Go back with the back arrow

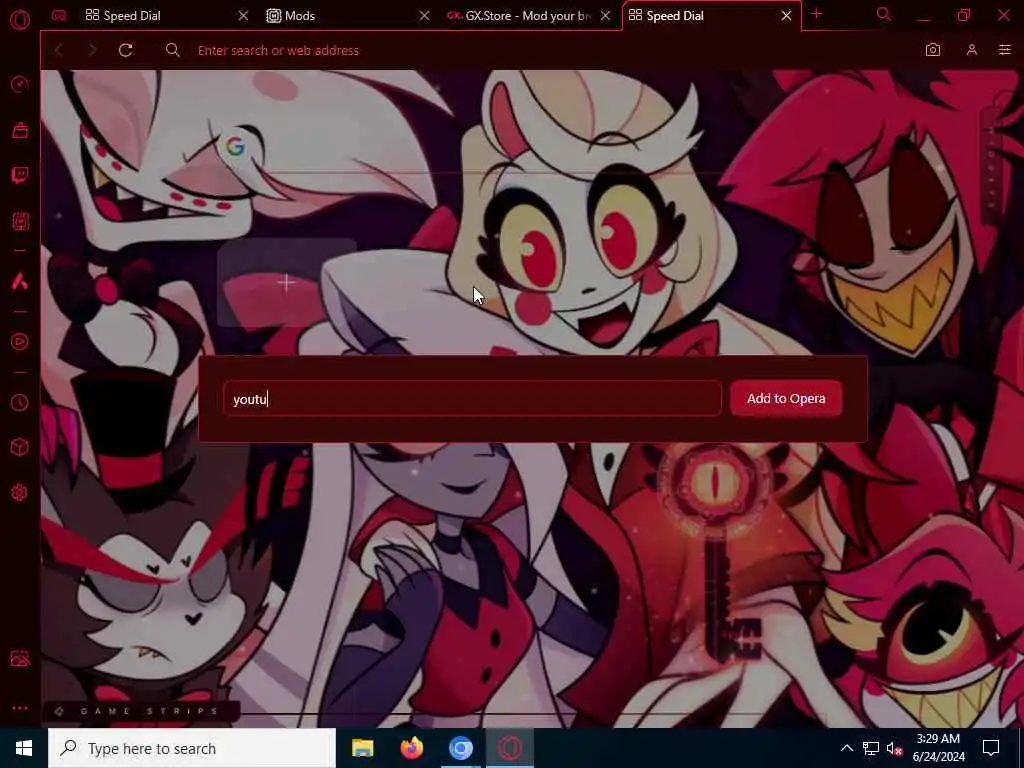click(x=59, y=50)
